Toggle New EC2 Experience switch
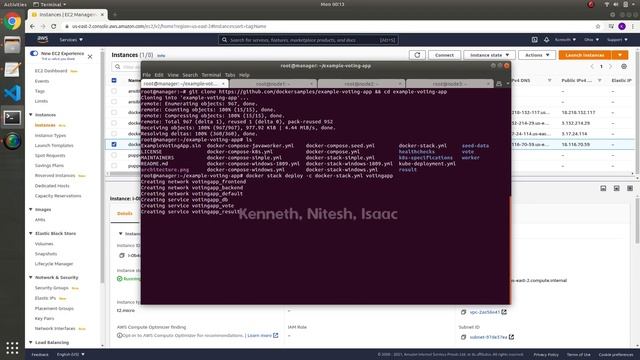The image size is (640, 360). tap(34, 53)
